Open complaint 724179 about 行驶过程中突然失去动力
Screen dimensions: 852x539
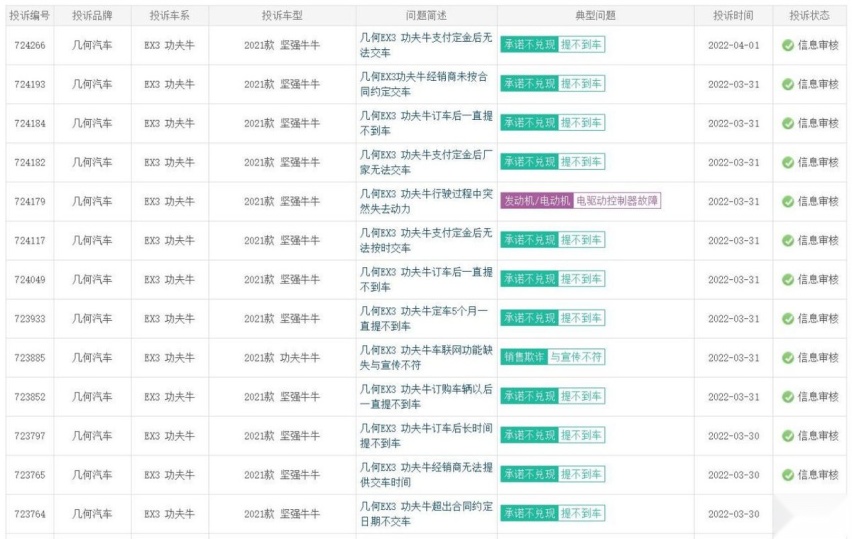[426, 202]
